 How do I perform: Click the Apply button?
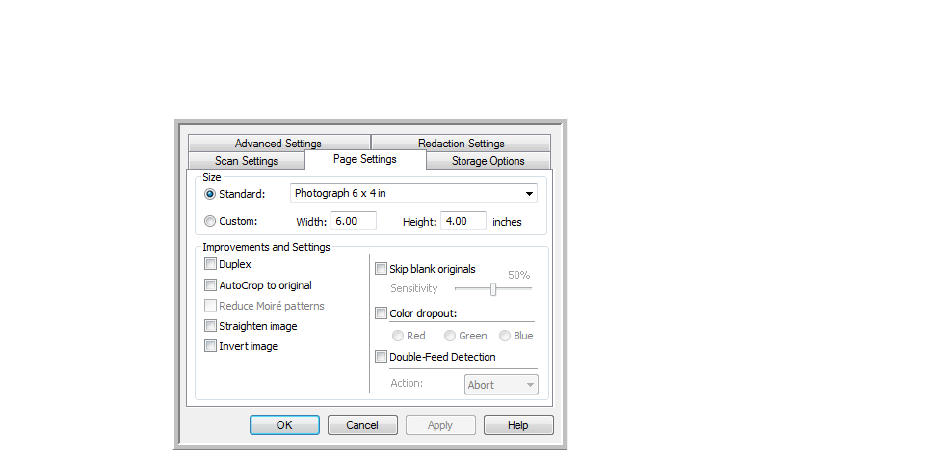[441, 425]
